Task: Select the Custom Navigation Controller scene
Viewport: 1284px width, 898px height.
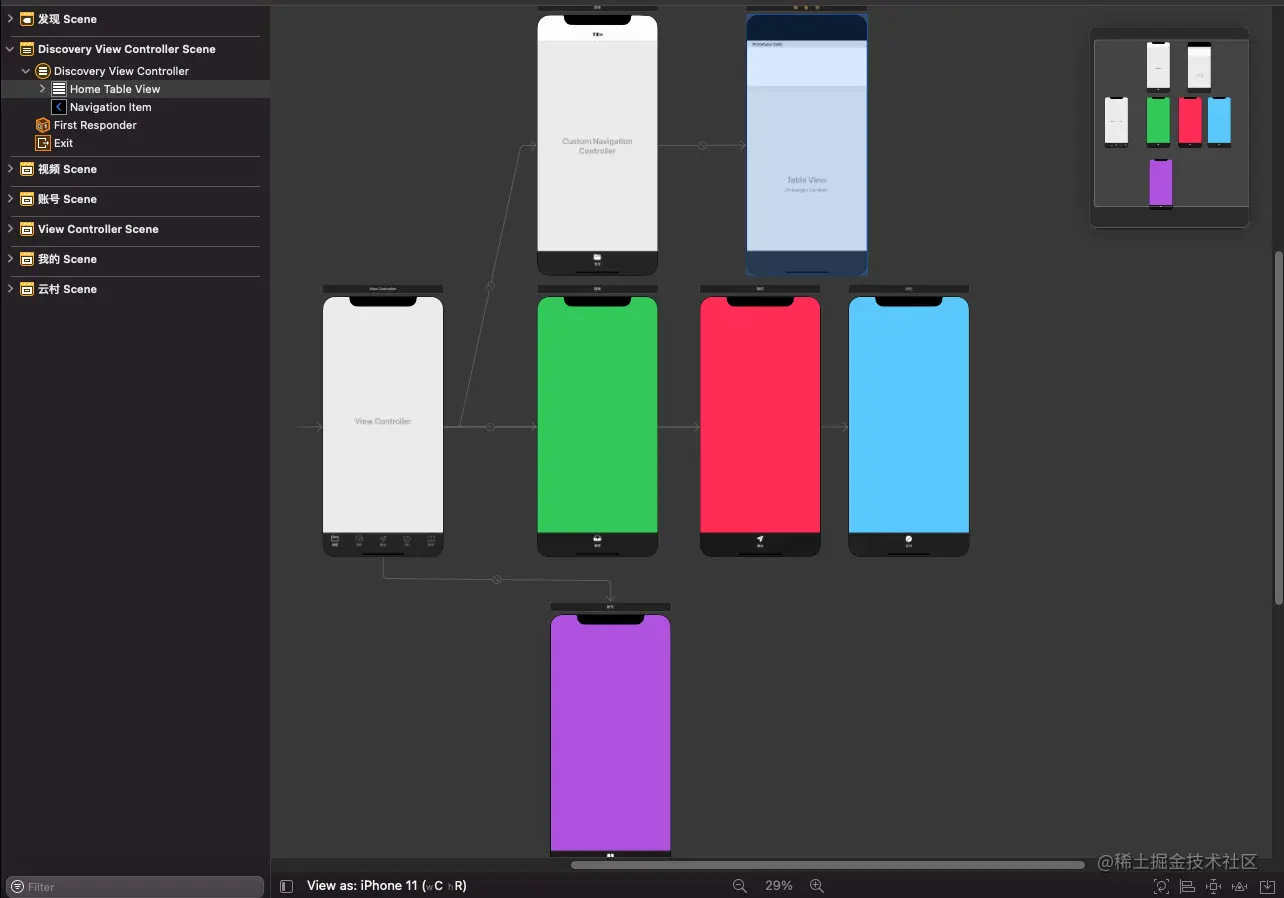Action: click(597, 146)
